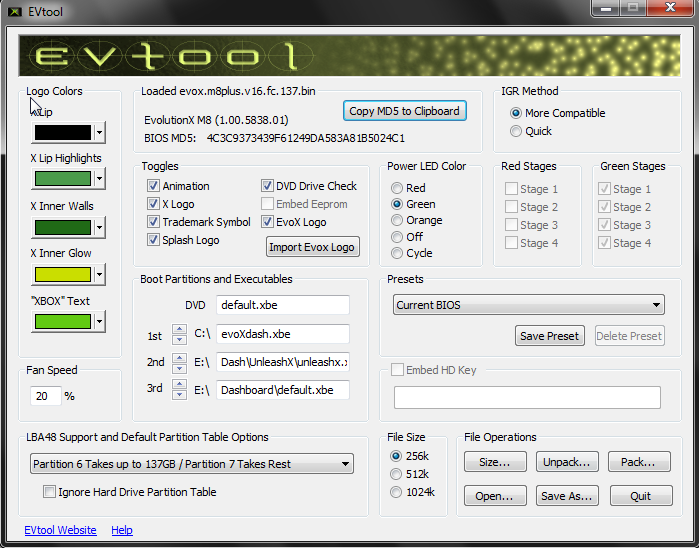Open the "XBOX" Text color dropdown arrow
699x548 pixels.
pos(99,321)
